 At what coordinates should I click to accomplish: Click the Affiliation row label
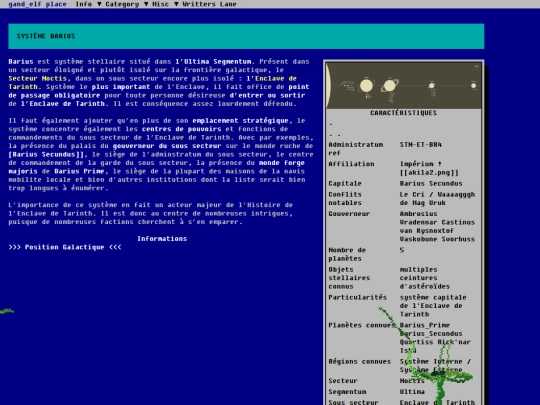(351, 164)
